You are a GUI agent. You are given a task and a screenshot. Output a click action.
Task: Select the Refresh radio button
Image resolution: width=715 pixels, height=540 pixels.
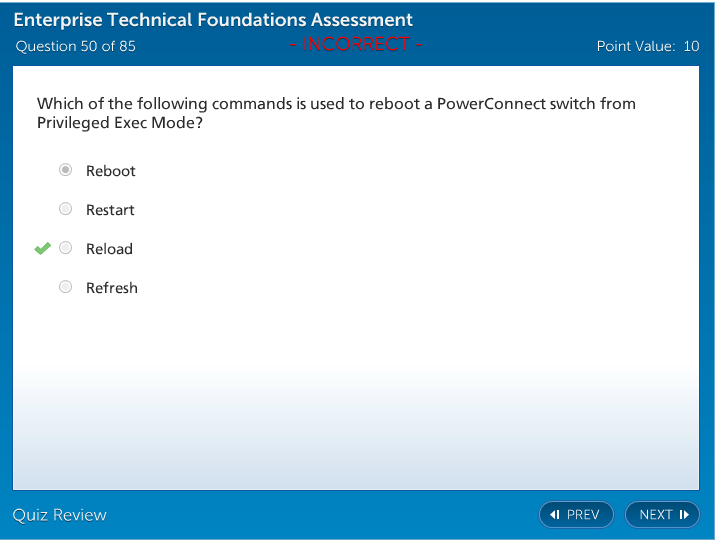tap(66, 287)
